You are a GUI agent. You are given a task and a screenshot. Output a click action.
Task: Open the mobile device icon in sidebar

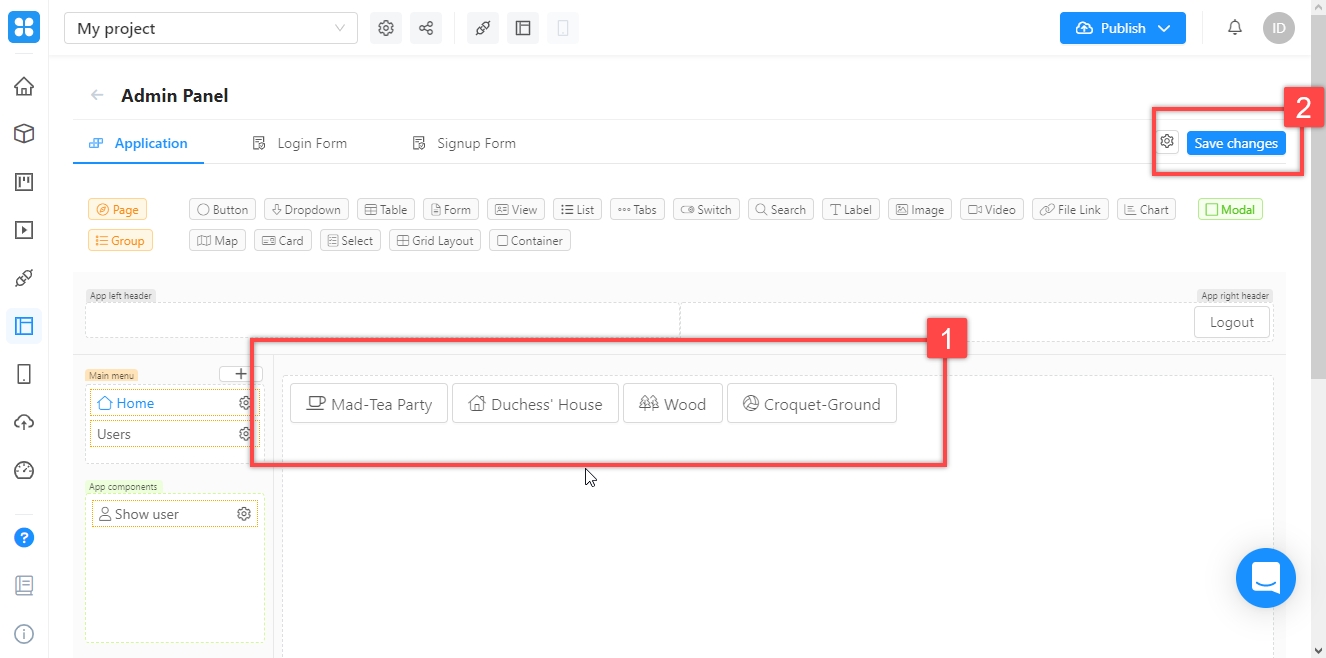(x=24, y=374)
